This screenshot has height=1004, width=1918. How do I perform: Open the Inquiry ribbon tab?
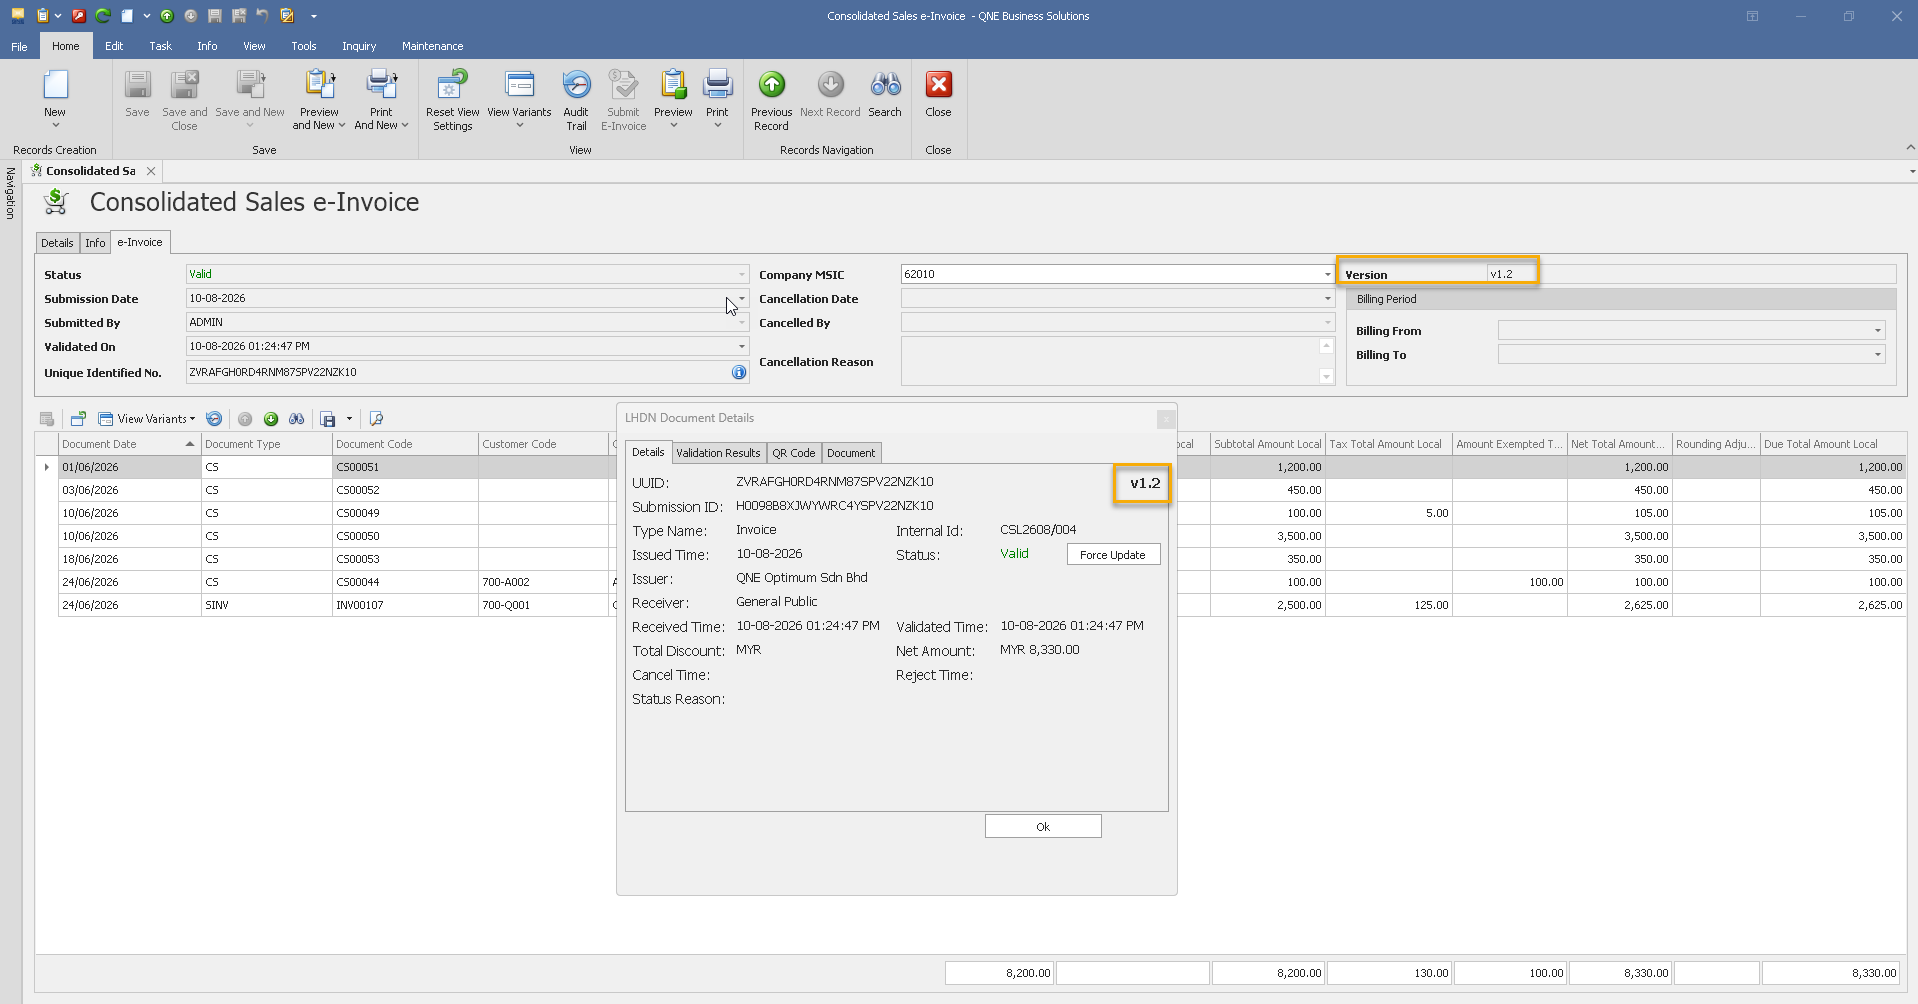click(x=359, y=46)
